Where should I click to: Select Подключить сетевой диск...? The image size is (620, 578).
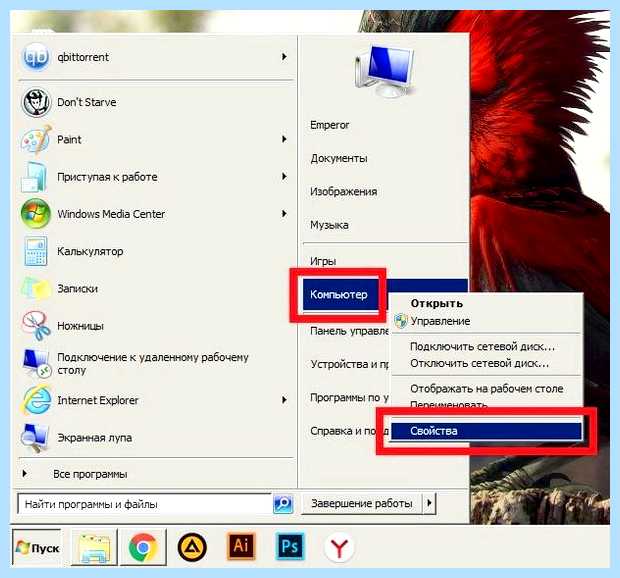coord(482,346)
